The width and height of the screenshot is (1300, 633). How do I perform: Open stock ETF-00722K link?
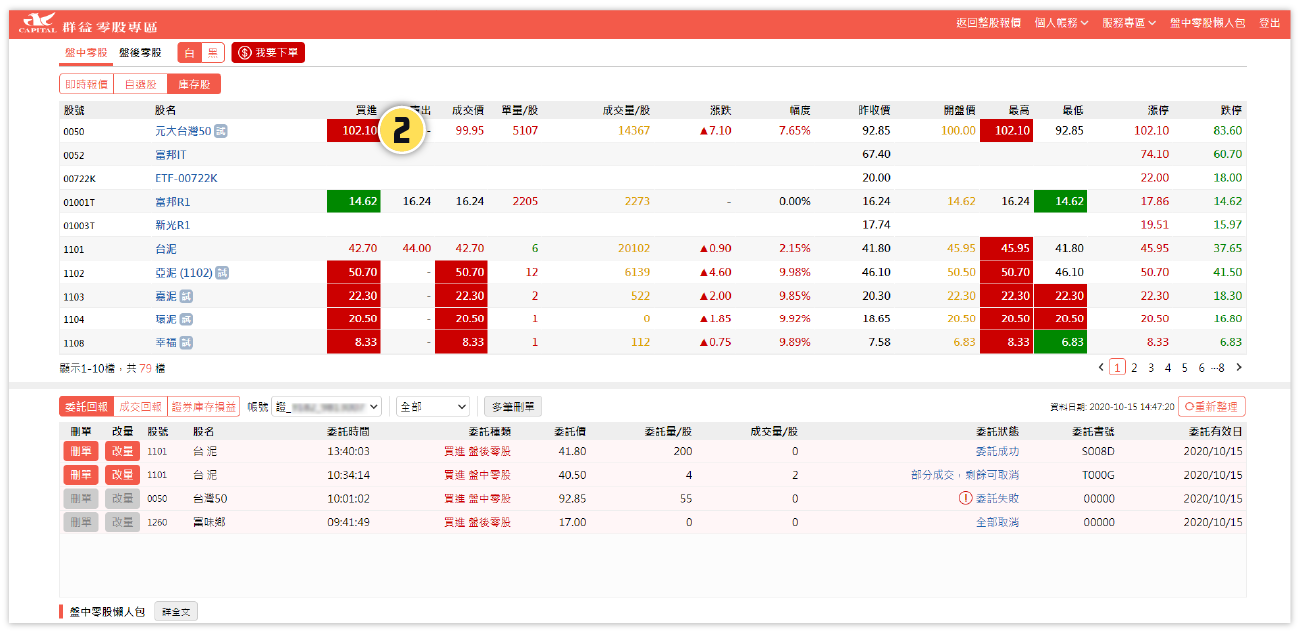(x=186, y=178)
